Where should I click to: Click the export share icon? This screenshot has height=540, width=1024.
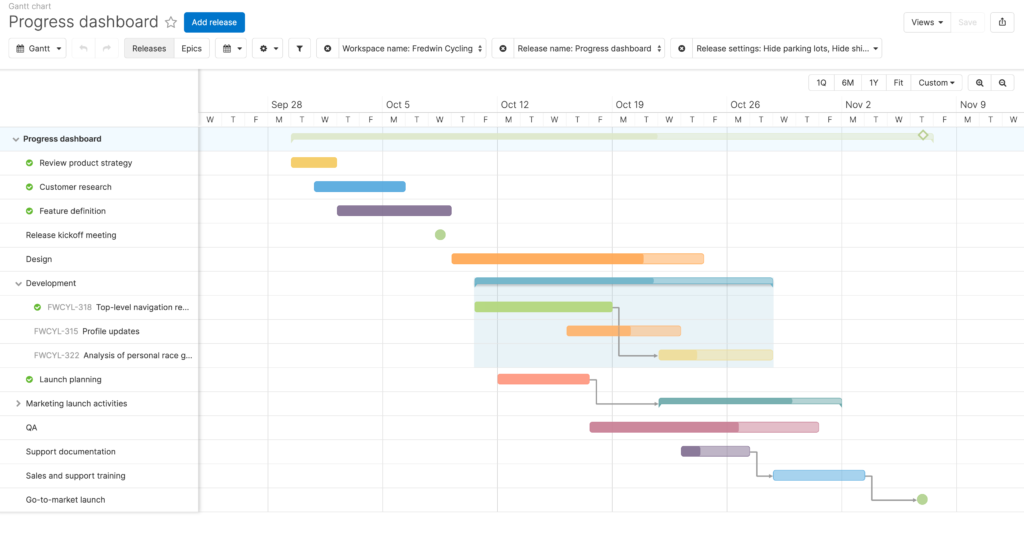[1002, 22]
